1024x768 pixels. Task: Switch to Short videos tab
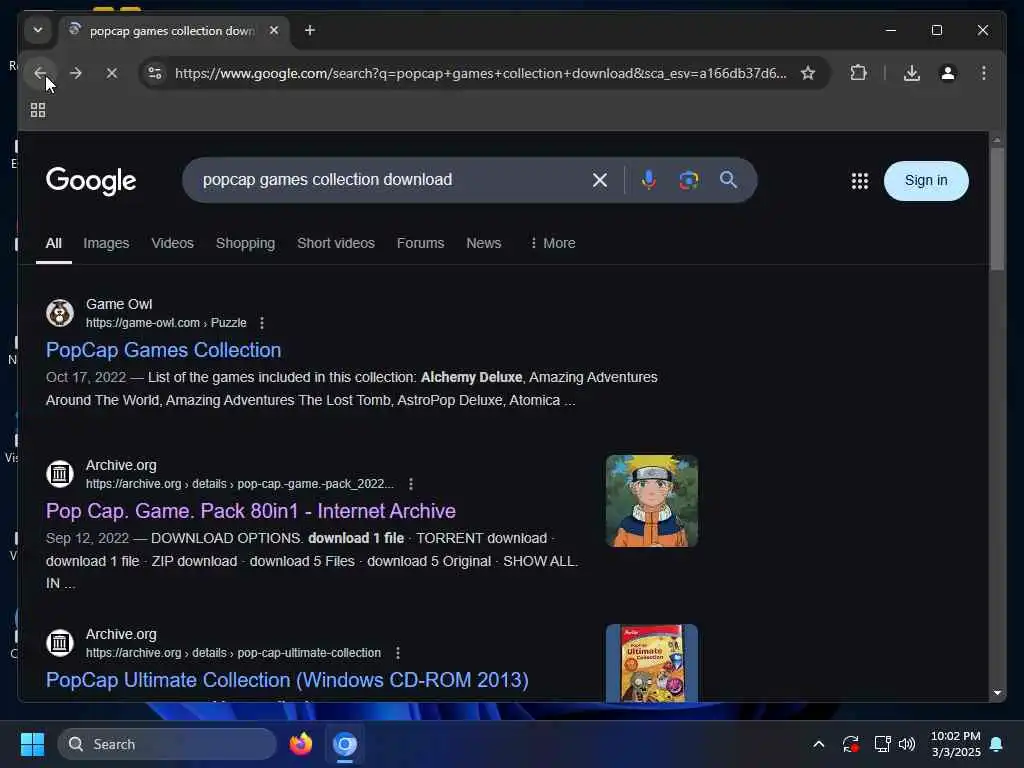[336, 244]
